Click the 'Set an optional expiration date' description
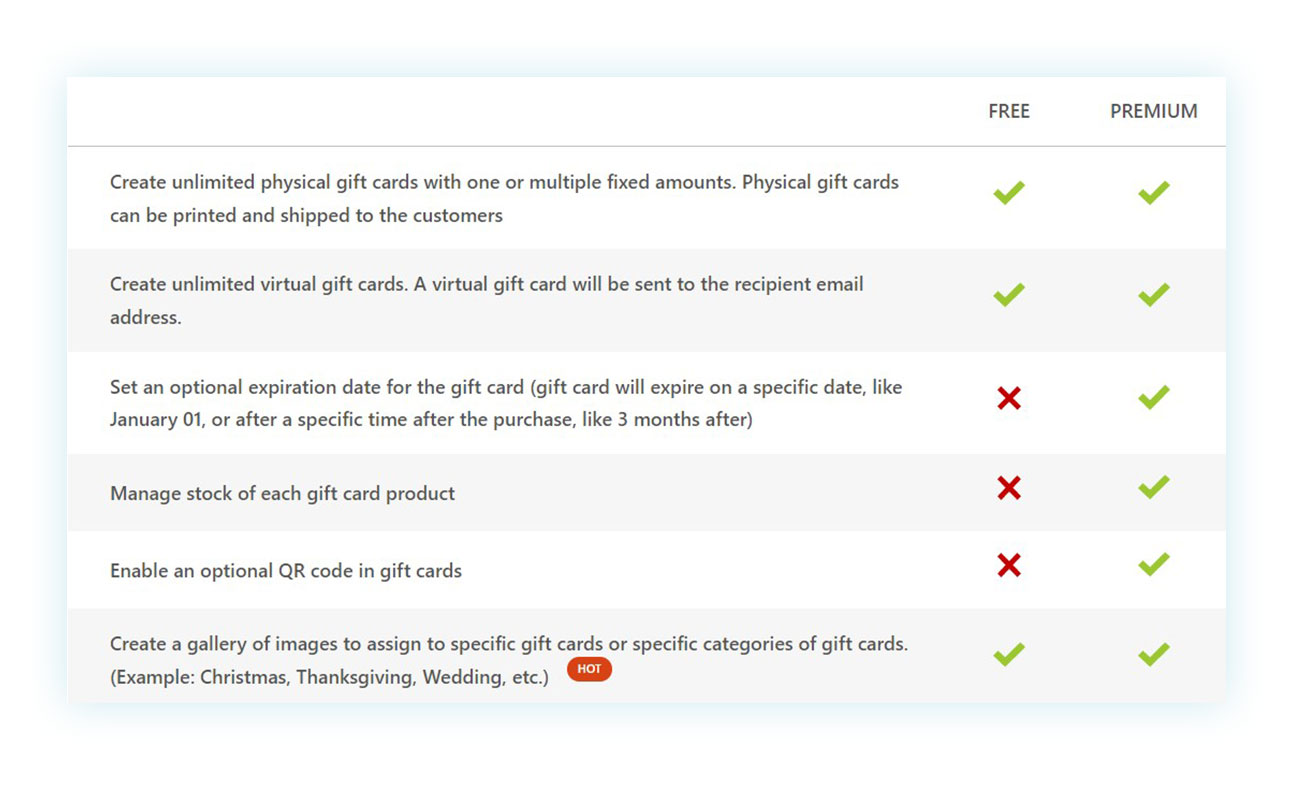The image size is (1300, 805). [506, 403]
